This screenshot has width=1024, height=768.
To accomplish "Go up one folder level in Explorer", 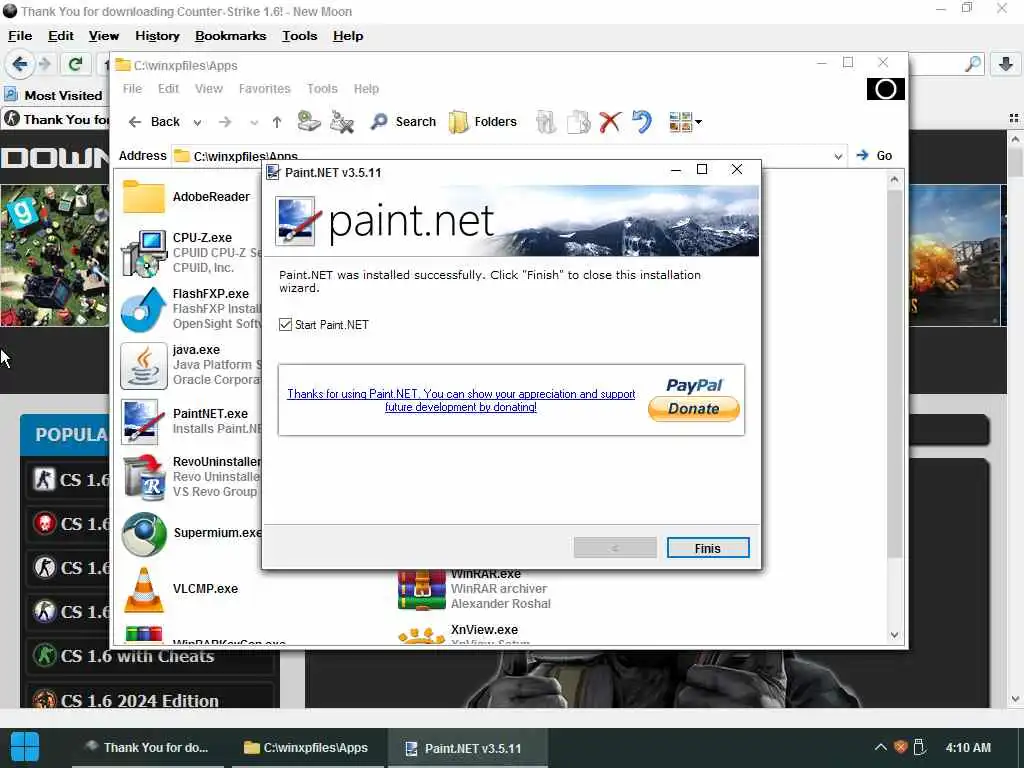I will [277, 122].
